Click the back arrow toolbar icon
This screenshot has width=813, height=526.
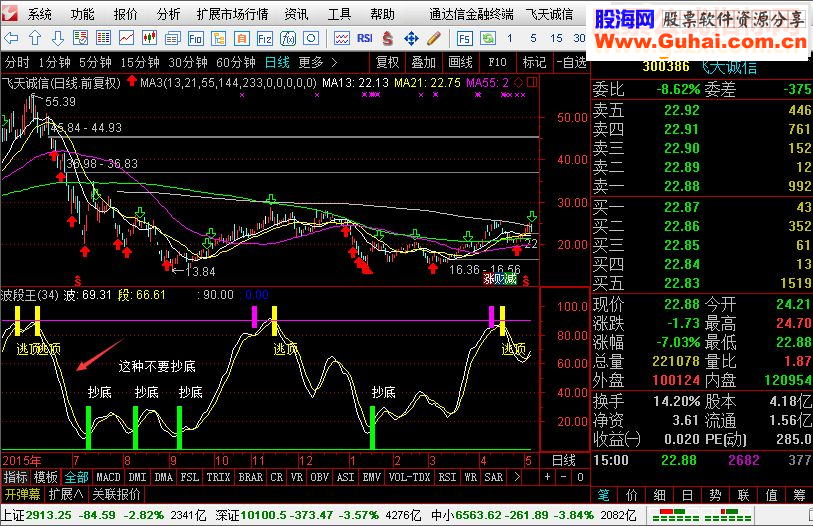click(x=11, y=38)
